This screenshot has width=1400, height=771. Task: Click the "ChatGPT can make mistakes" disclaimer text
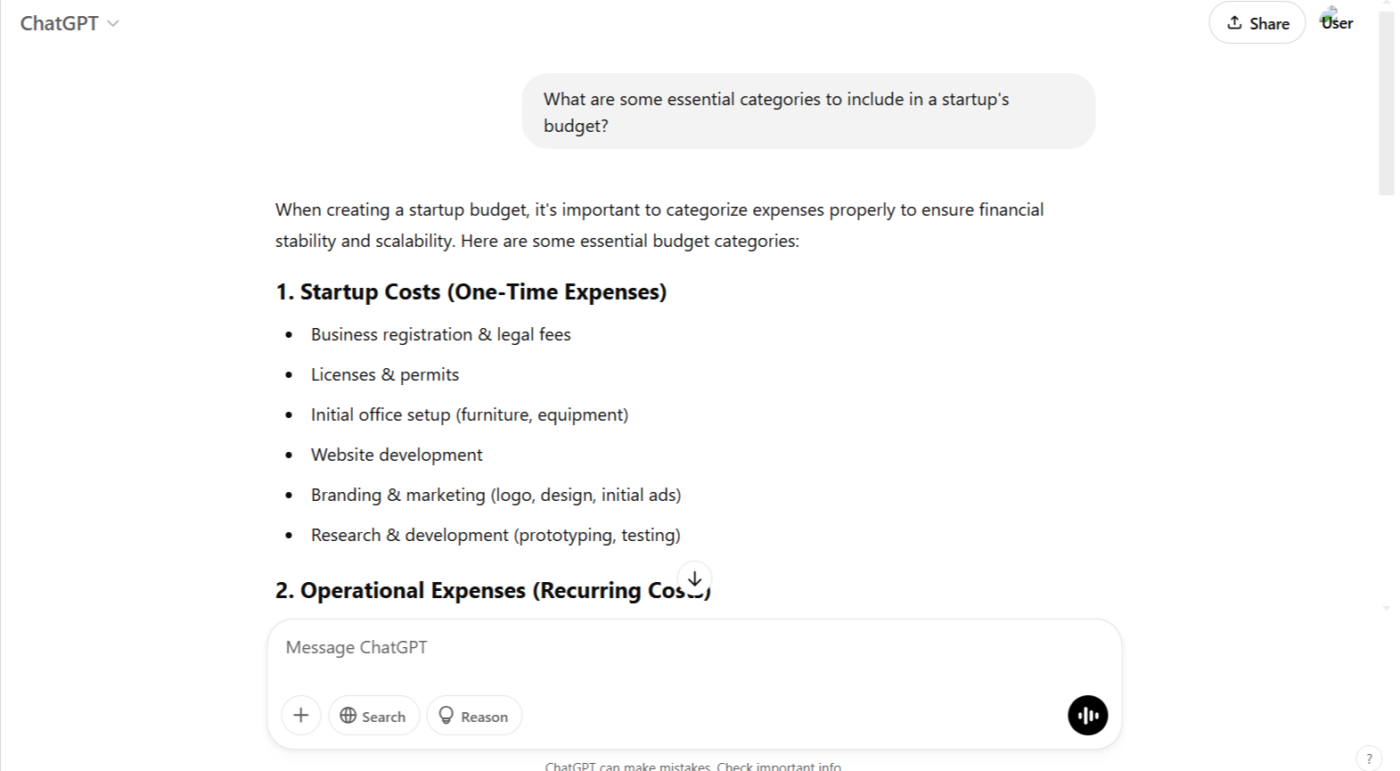point(693,766)
